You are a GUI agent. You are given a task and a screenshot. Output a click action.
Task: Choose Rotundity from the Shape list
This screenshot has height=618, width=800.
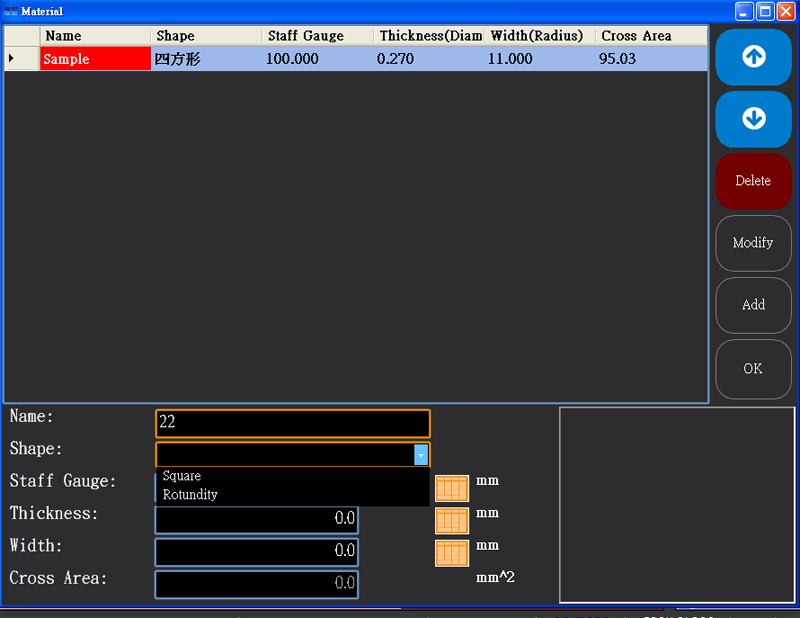pyautogui.click(x=190, y=495)
